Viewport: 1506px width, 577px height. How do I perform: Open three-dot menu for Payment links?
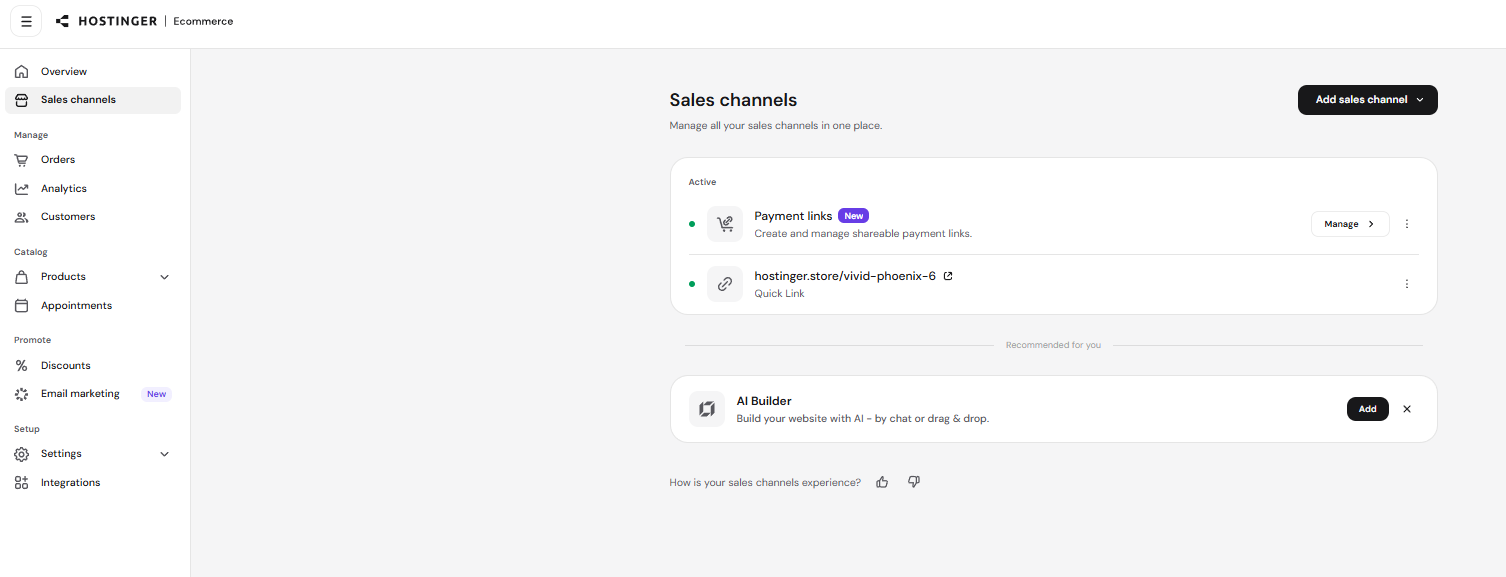[x=1407, y=224]
